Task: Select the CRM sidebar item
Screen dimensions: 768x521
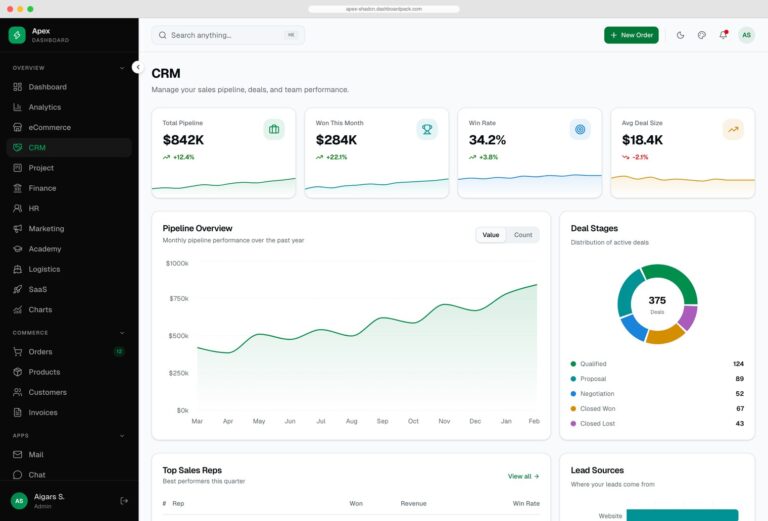Action: pyautogui.click(x=69, y=147)
